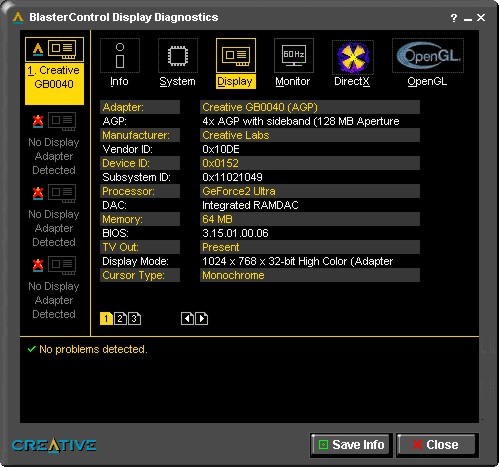Select adapter value Creative GB0040 (AGP)
499x467 pixels.
(x=310, y=107)
